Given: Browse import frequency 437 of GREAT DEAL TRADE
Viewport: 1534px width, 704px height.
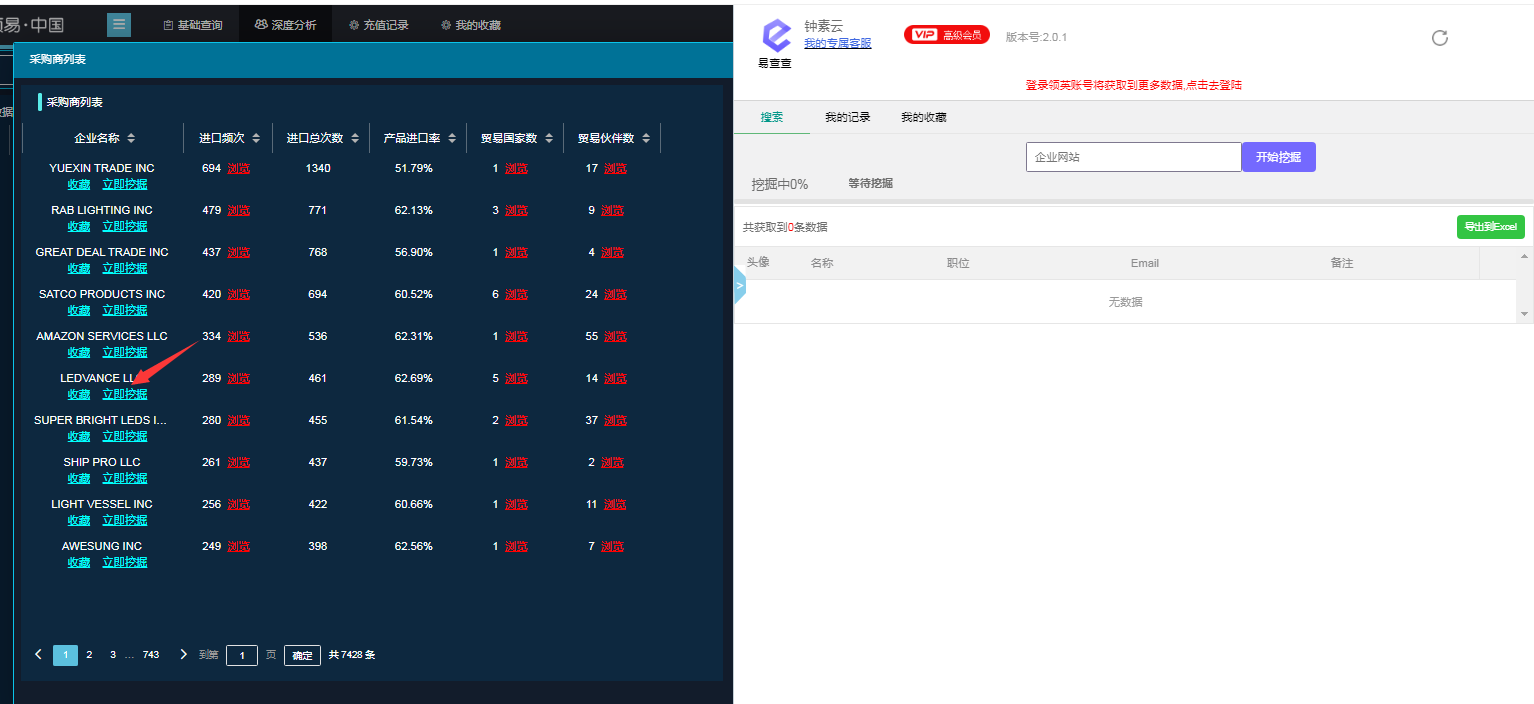Looking at the screenshot, I should [239, 252].
